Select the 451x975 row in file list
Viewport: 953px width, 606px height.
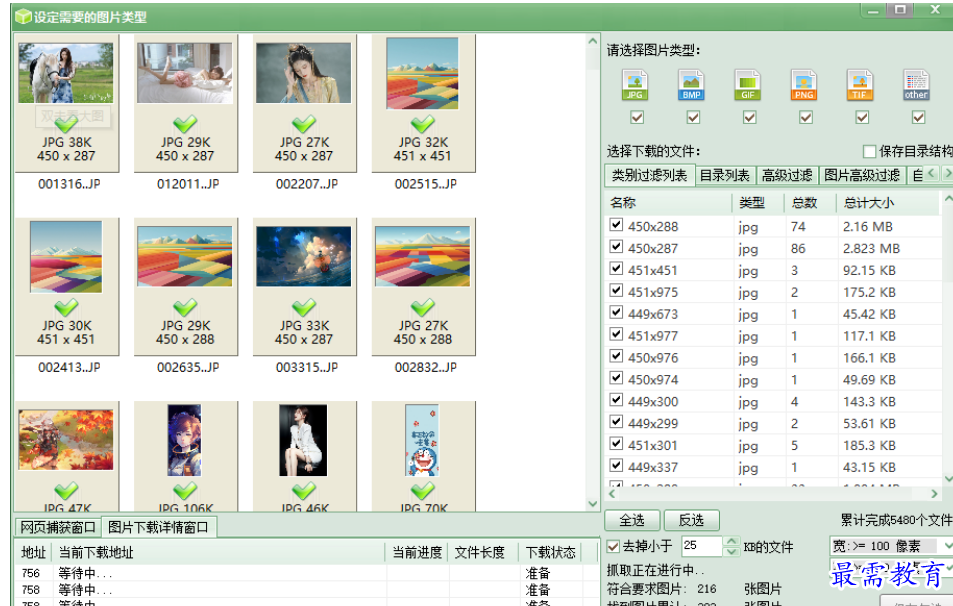(772, 292)
